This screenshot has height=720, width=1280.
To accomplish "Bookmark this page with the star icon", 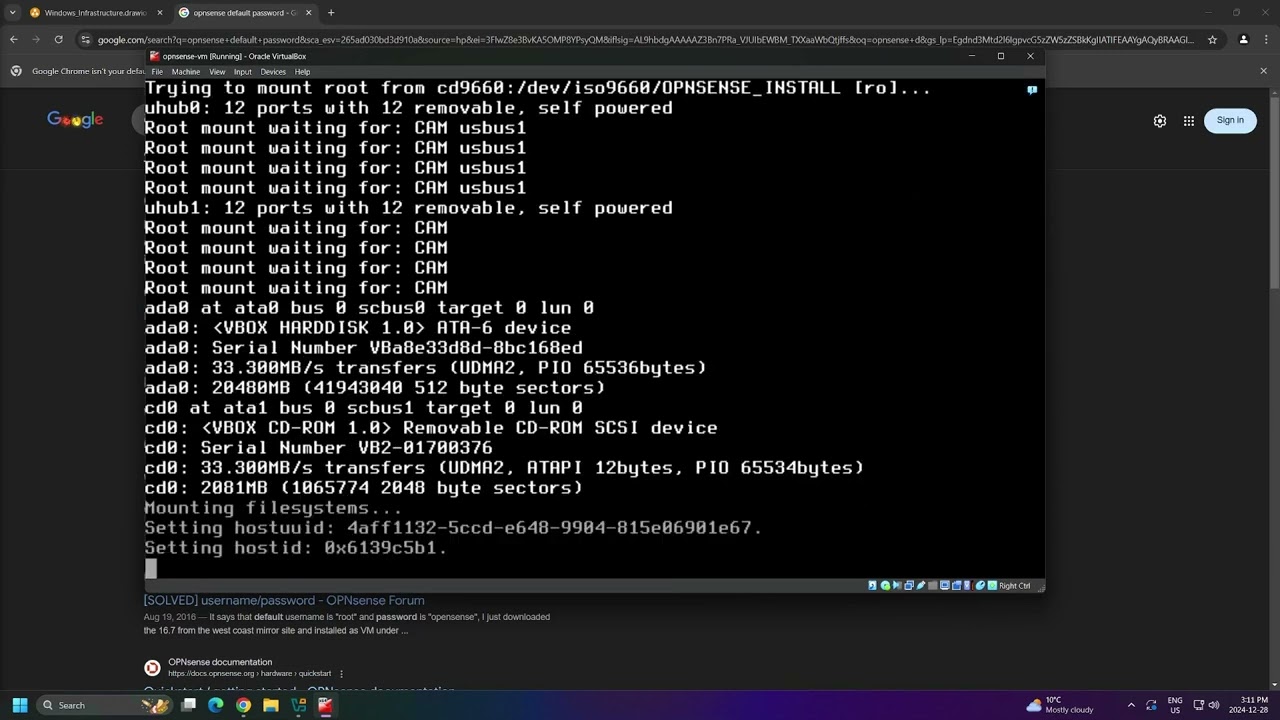I will pyautogui.click(x=1212, y=40).
